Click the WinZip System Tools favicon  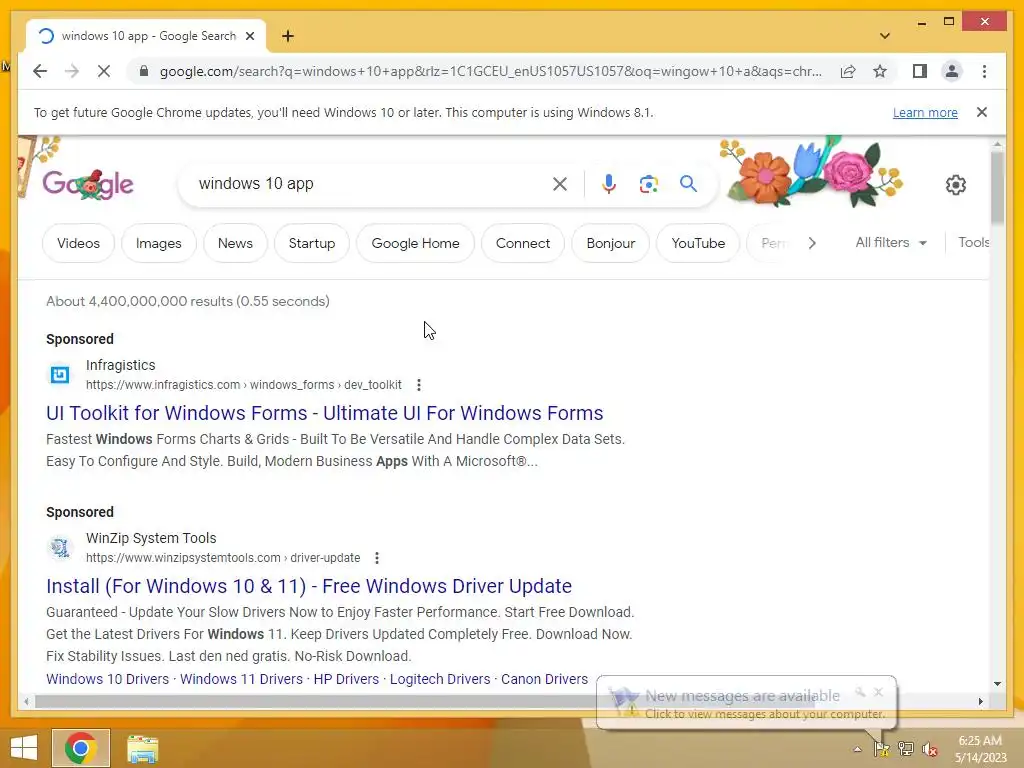click(60, 547)
